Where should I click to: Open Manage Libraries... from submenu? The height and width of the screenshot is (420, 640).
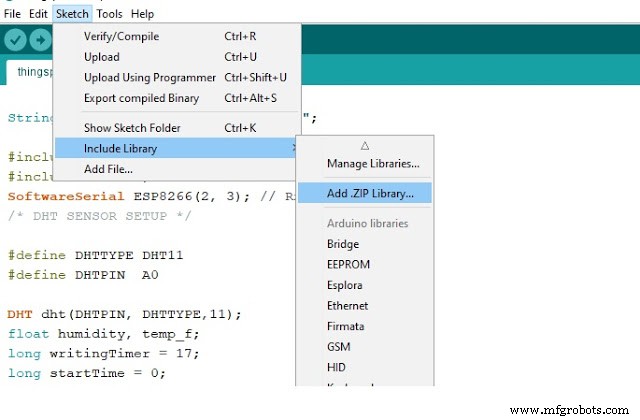click(x=373, y=163)
